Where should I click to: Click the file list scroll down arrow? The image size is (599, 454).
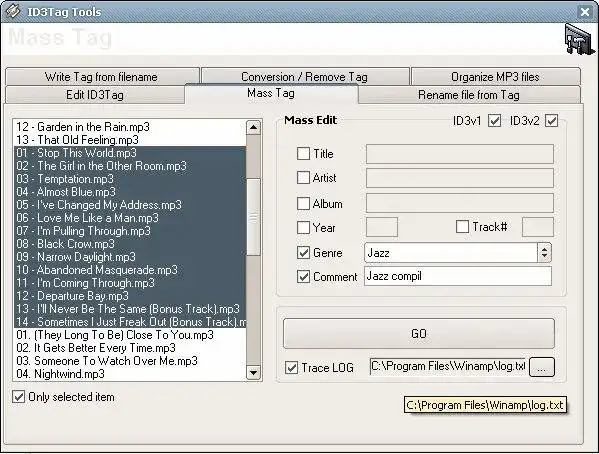pyautogui.click(x=253, y=372)
